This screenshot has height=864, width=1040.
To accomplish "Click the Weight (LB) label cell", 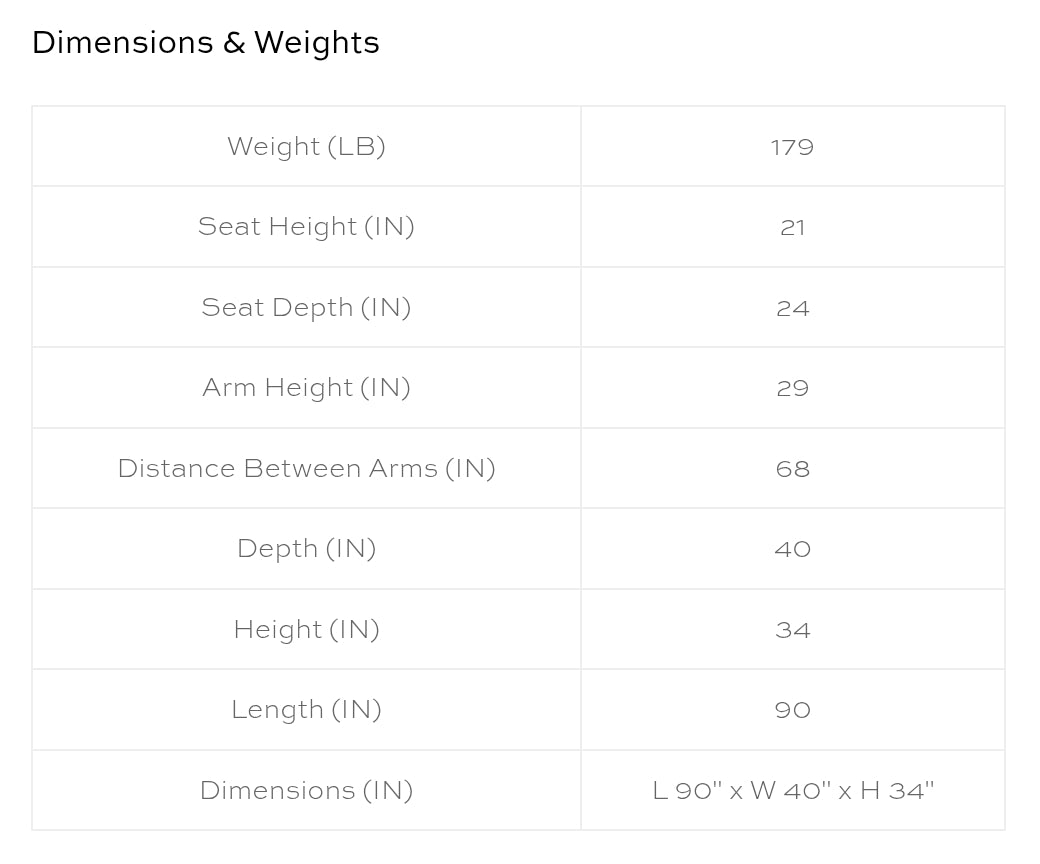I will point(306,147).
